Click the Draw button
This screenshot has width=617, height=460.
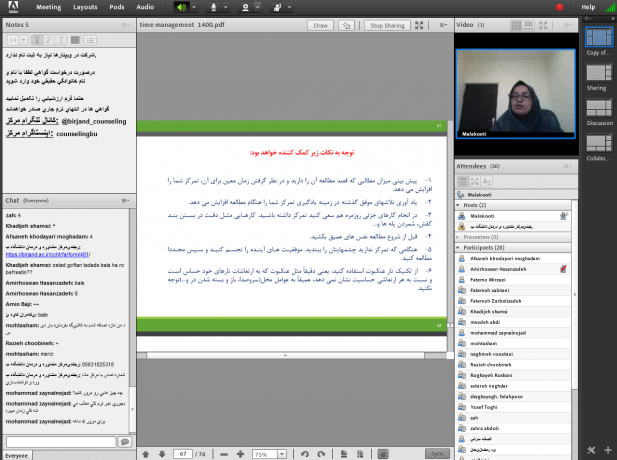point(320,25)
